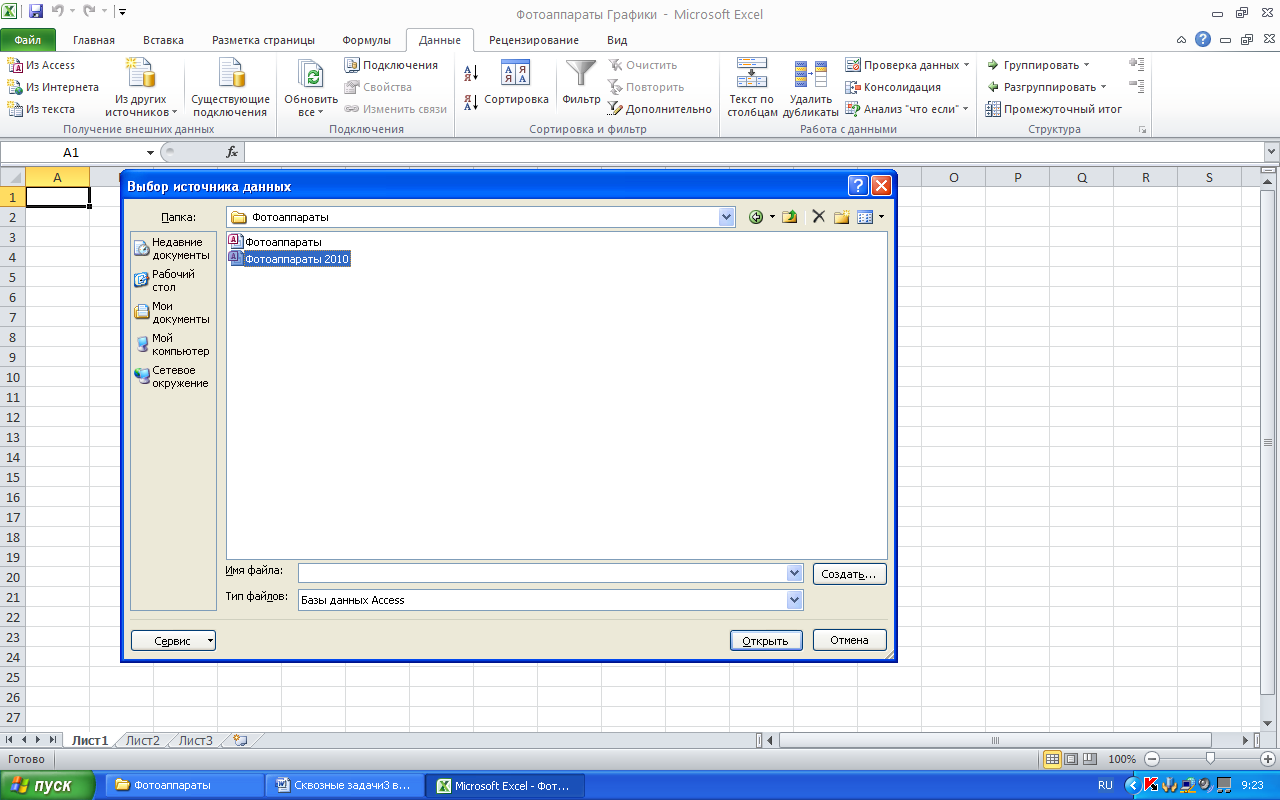Screen dimensions: 1280x800
Task: Click Дополнительно filter option
Action: pos(660,109)
